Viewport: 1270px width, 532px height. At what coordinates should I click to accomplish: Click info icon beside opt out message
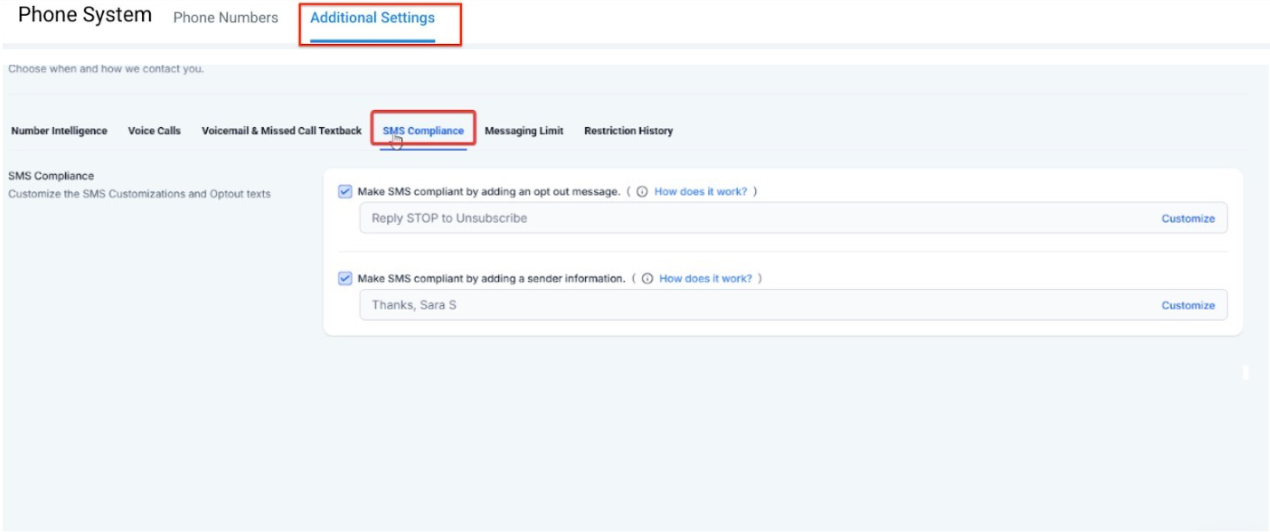642,192
